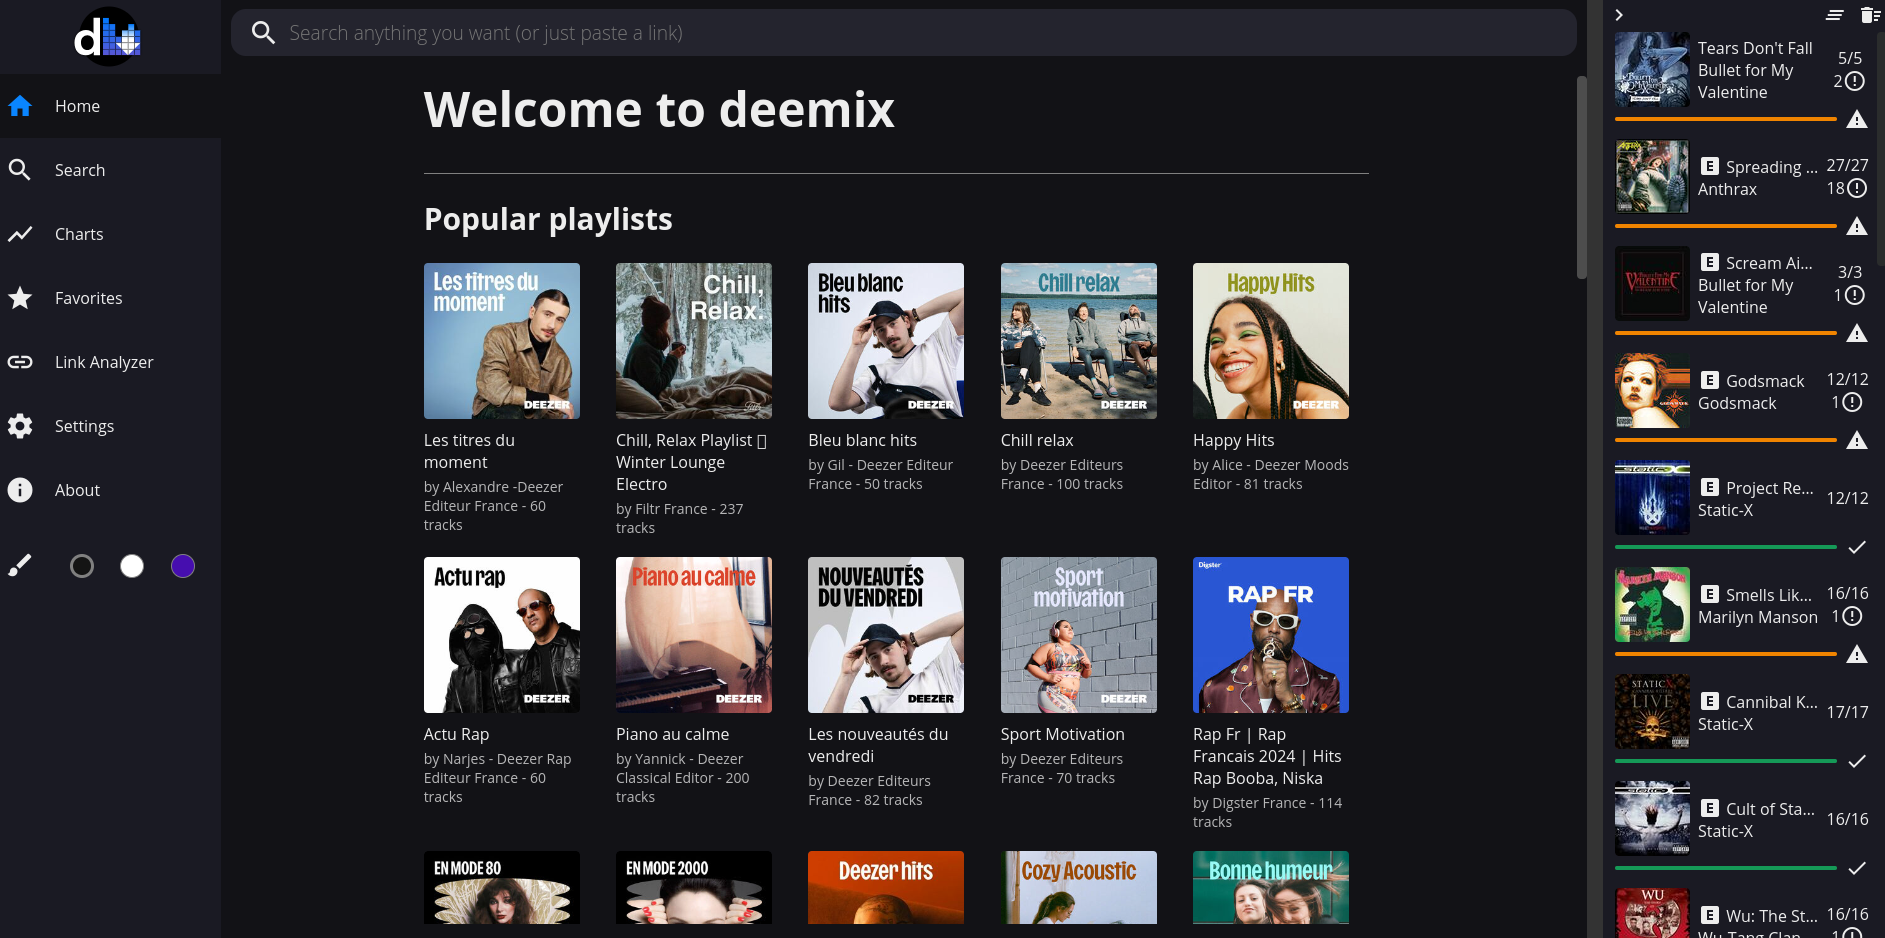Go to Favorites in the sidebar

pos(88,298)
